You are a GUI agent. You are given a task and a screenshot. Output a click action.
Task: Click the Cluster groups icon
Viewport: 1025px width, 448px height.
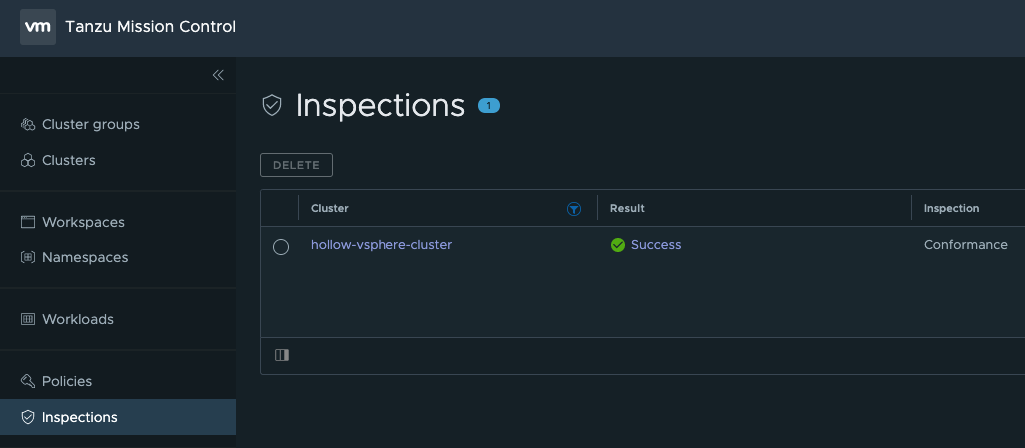[x=28, y=125]
